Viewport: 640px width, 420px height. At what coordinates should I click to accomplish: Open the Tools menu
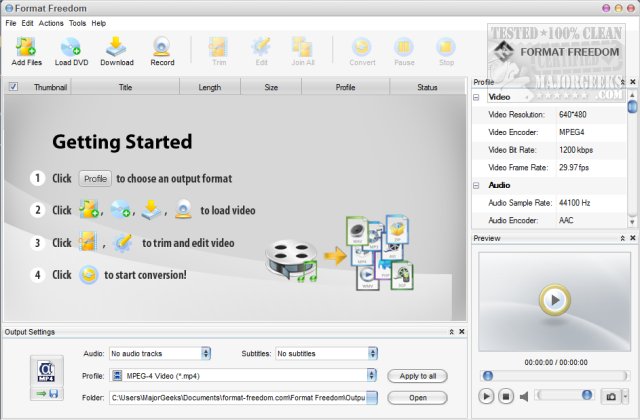pyautogui.click(x=78, y=23)
